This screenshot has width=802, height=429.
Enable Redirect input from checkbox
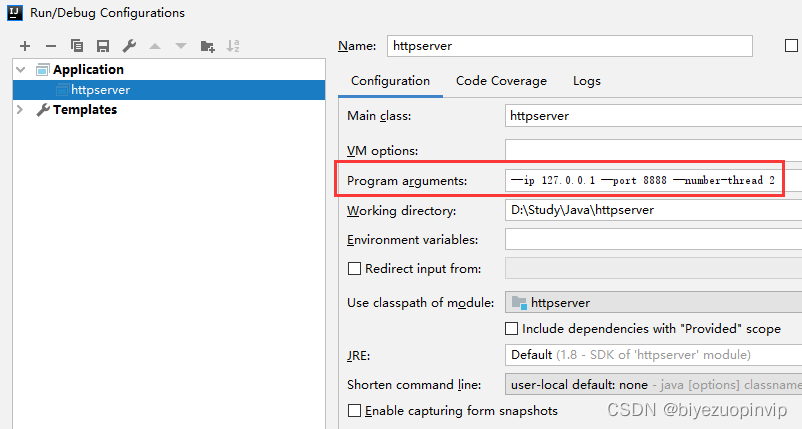354,268
